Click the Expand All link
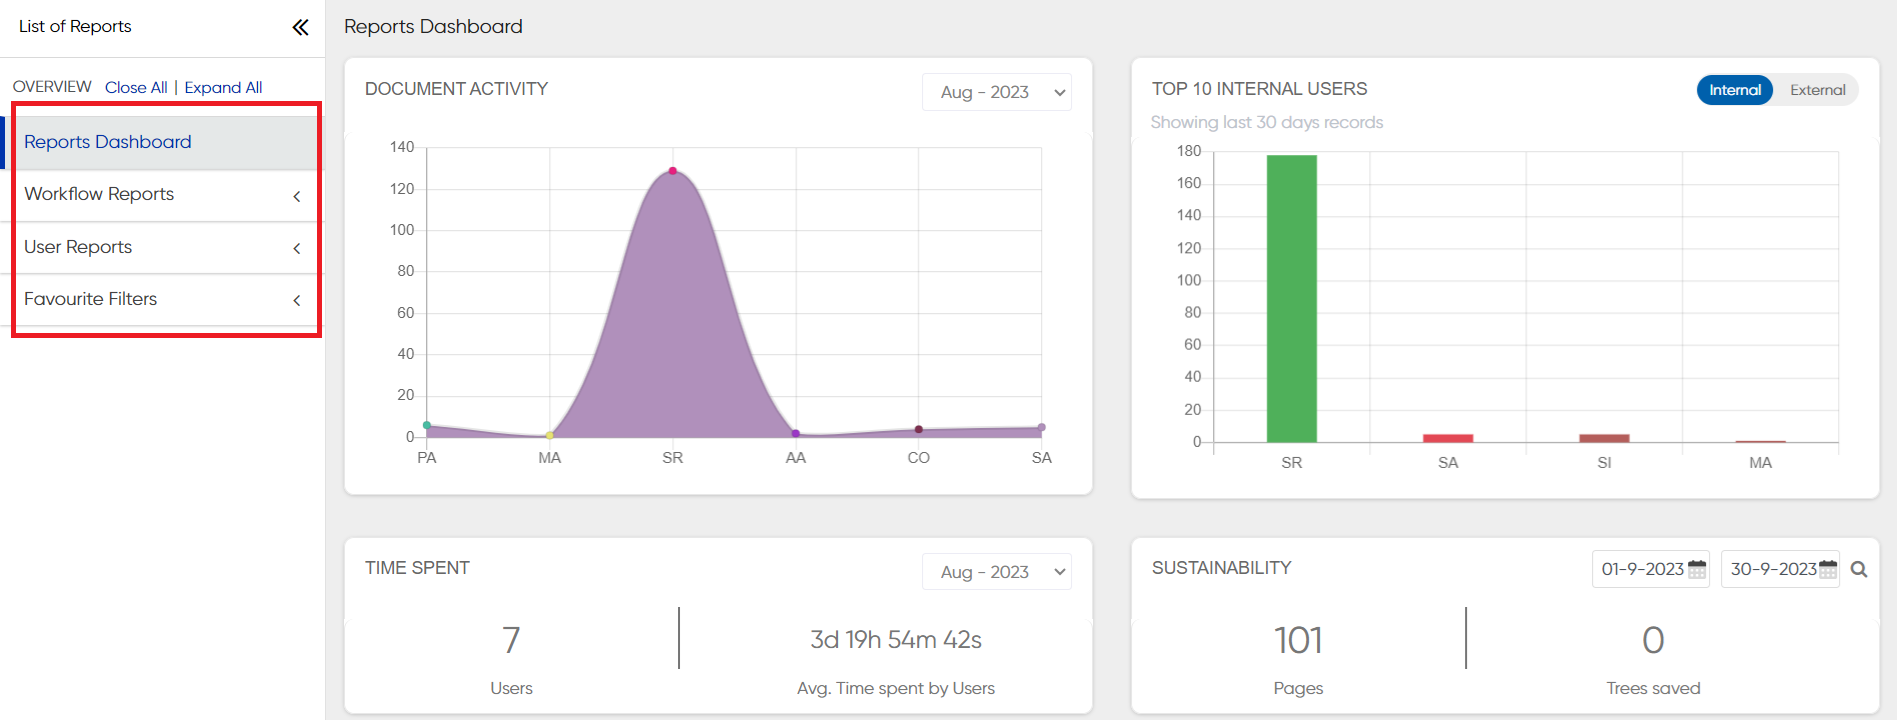Screen dimensions: 1897x720 (x=223, y=88)
